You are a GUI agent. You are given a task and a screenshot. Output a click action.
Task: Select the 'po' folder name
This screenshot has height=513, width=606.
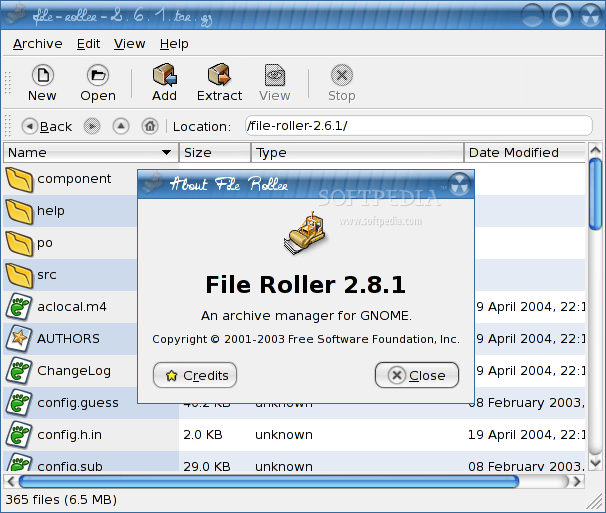45,243
